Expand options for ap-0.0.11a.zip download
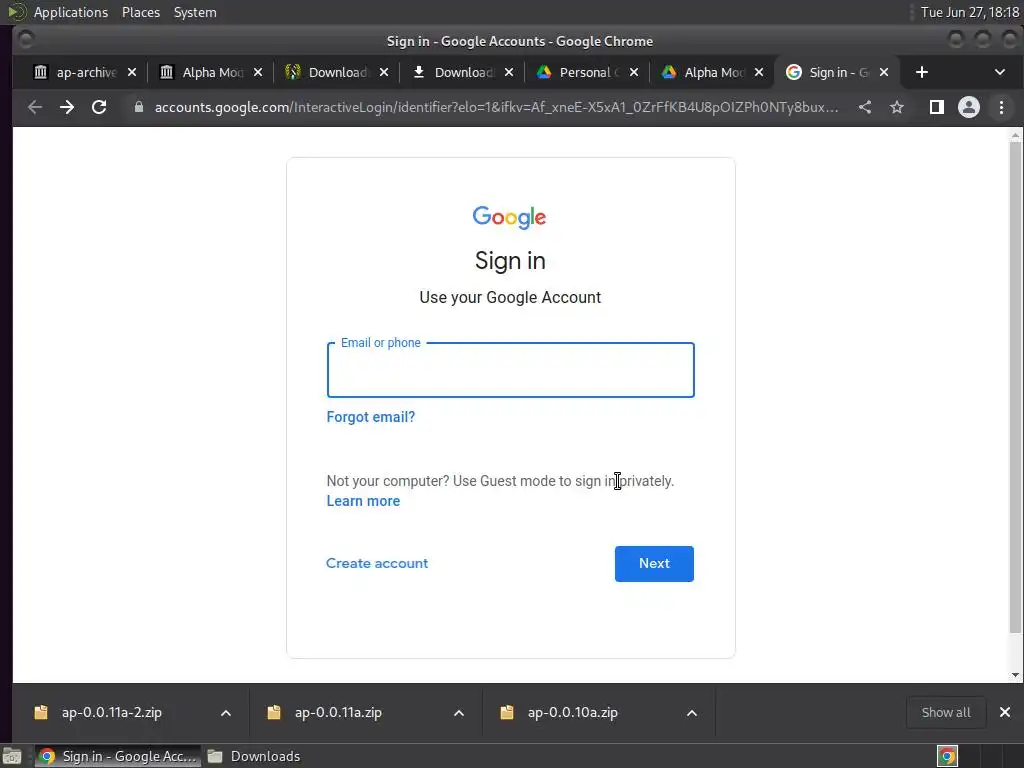This screenshot has width=1024, height=768. click(459, 712)
